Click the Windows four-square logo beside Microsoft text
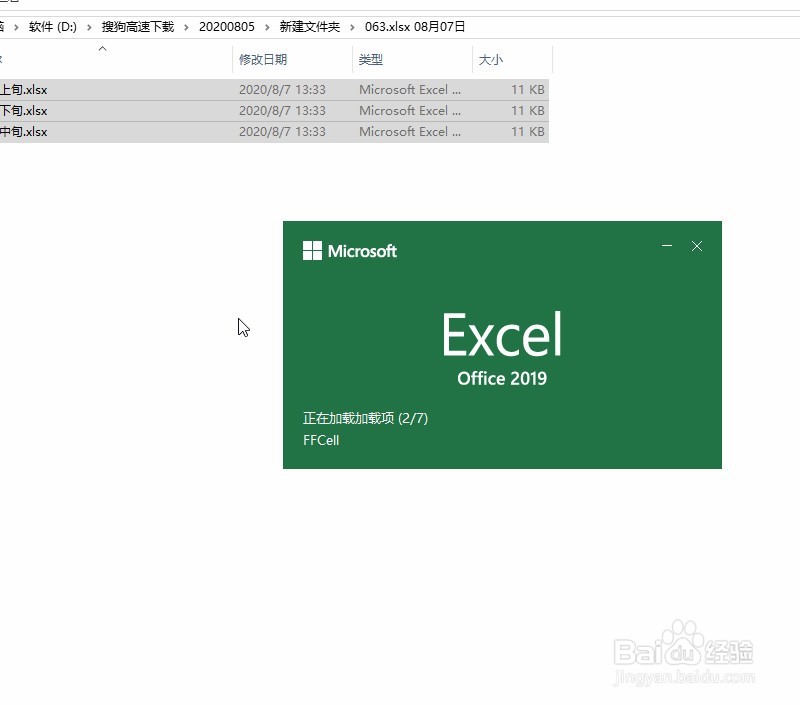 click(x=310, y=250)
